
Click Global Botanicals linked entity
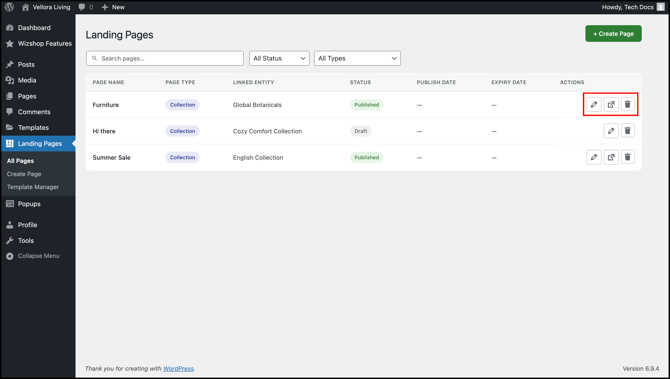pos(257,105)
